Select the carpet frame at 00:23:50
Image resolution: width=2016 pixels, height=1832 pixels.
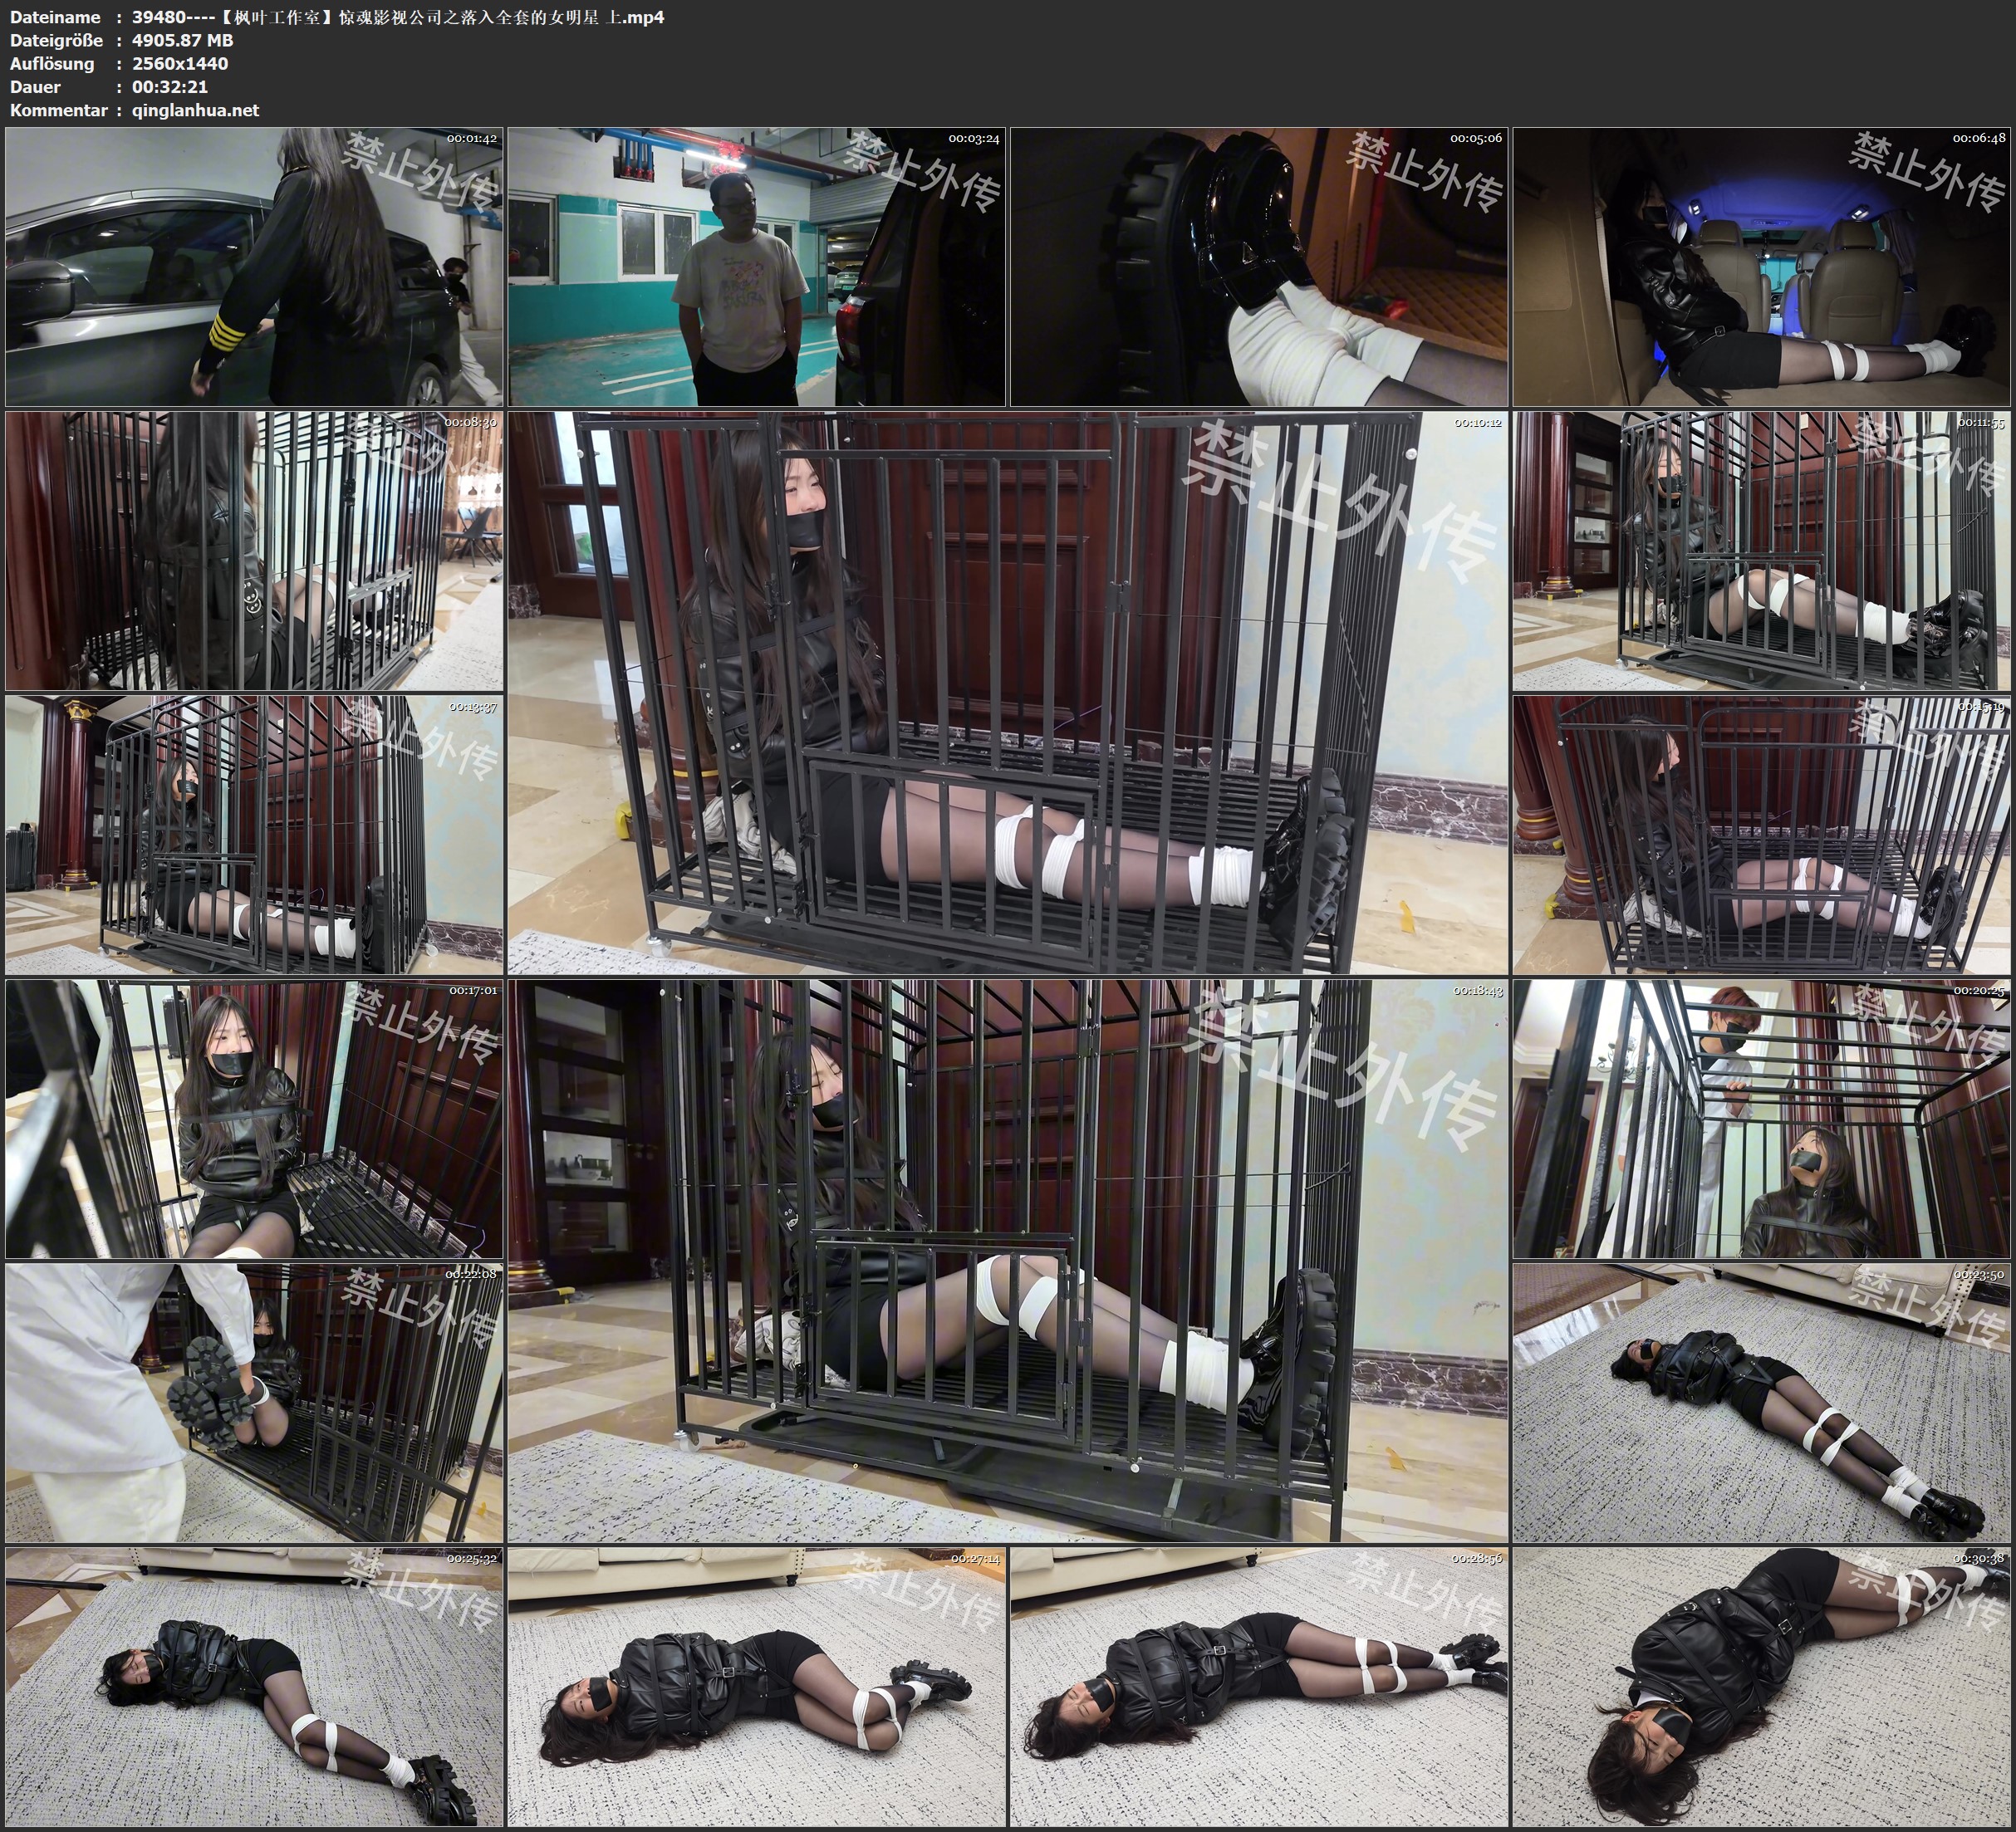tap(1761, 1403)
